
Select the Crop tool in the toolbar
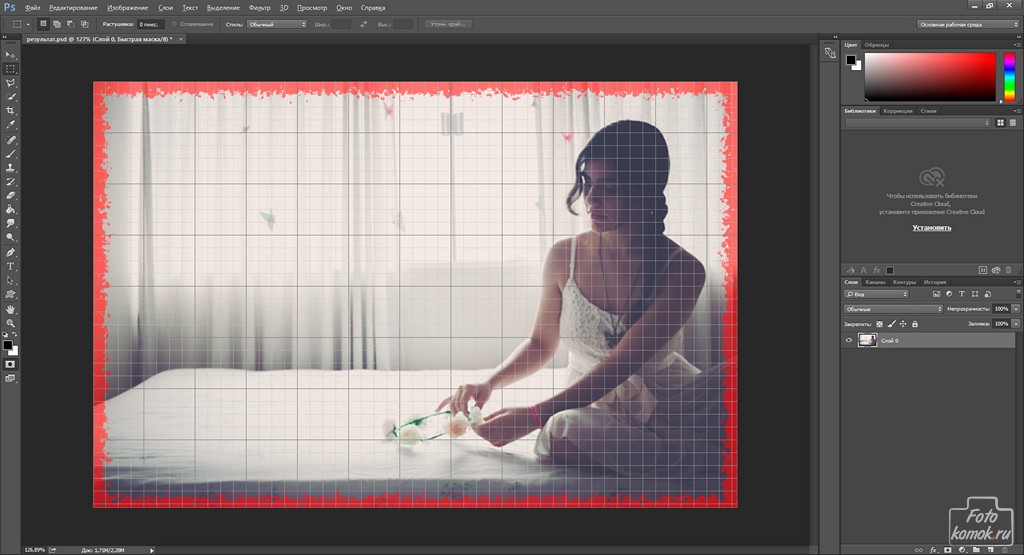click(11, 111)
